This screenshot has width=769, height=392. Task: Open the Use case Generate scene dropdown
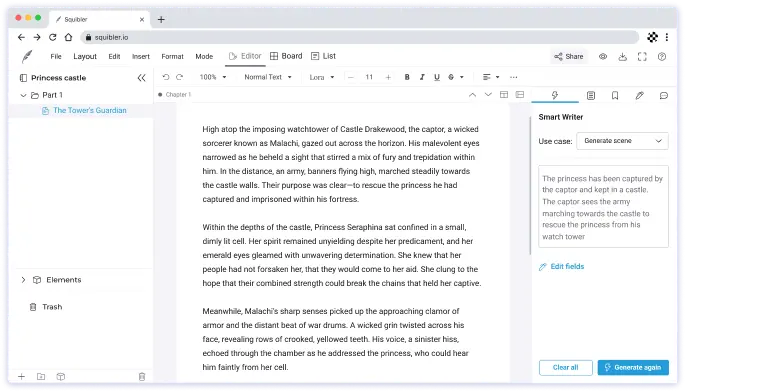pos(622,141)
